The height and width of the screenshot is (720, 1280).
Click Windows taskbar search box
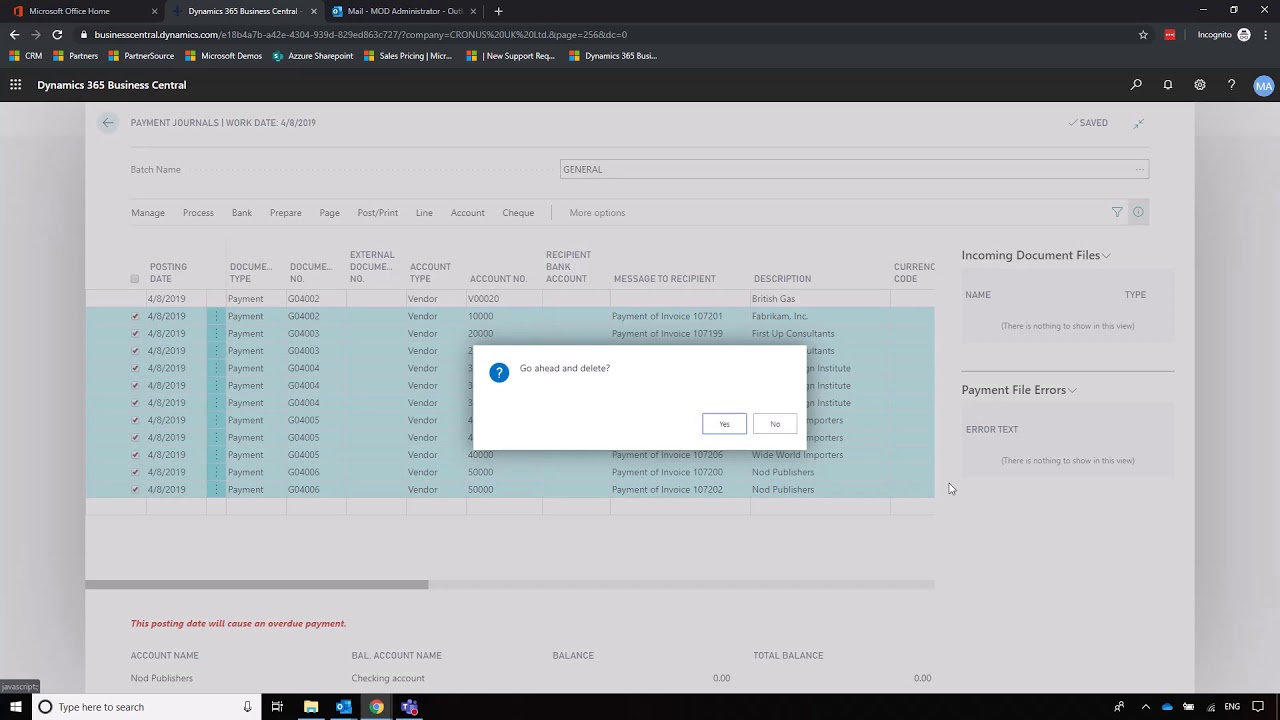click(x=145, y=707)
